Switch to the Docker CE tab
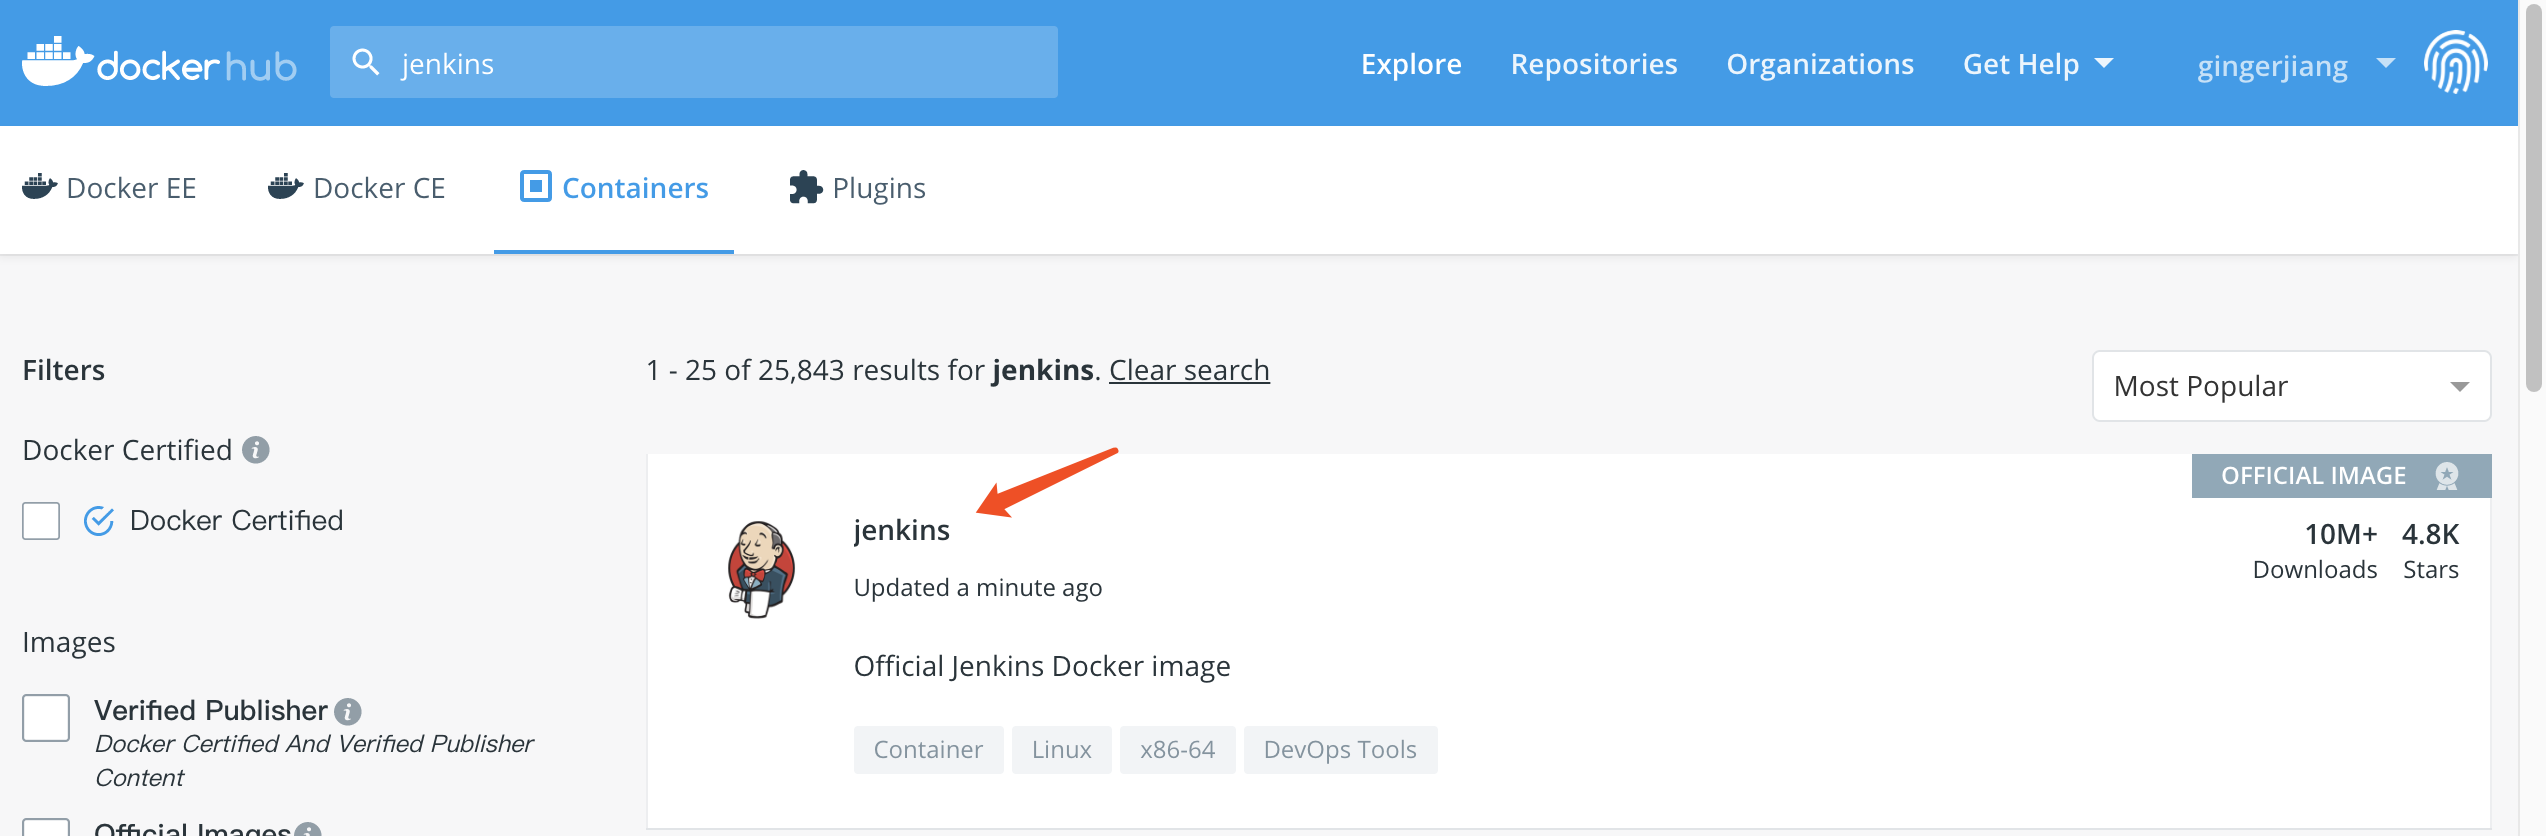The height and width of the screenshot is (836, 2546). click(357, 188)
